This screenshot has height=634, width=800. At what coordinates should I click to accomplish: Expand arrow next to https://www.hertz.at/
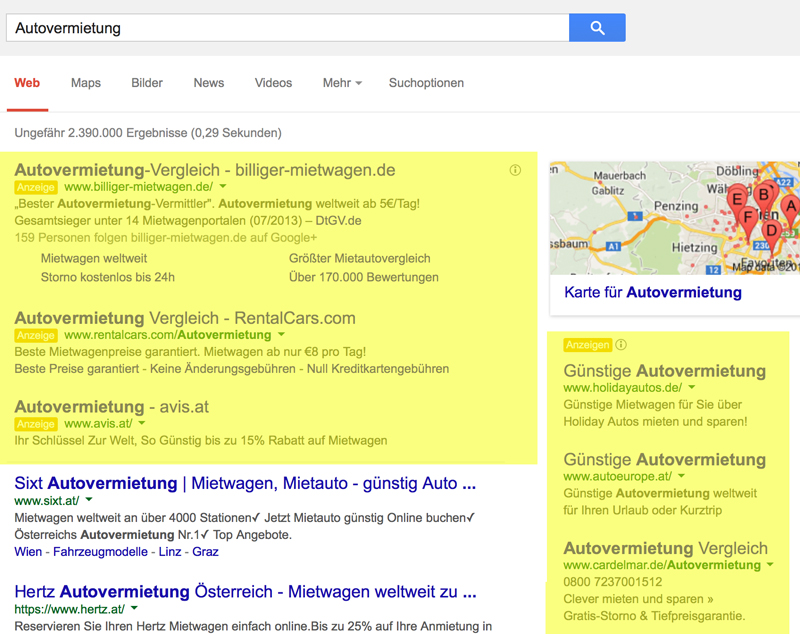coord(134,608)
